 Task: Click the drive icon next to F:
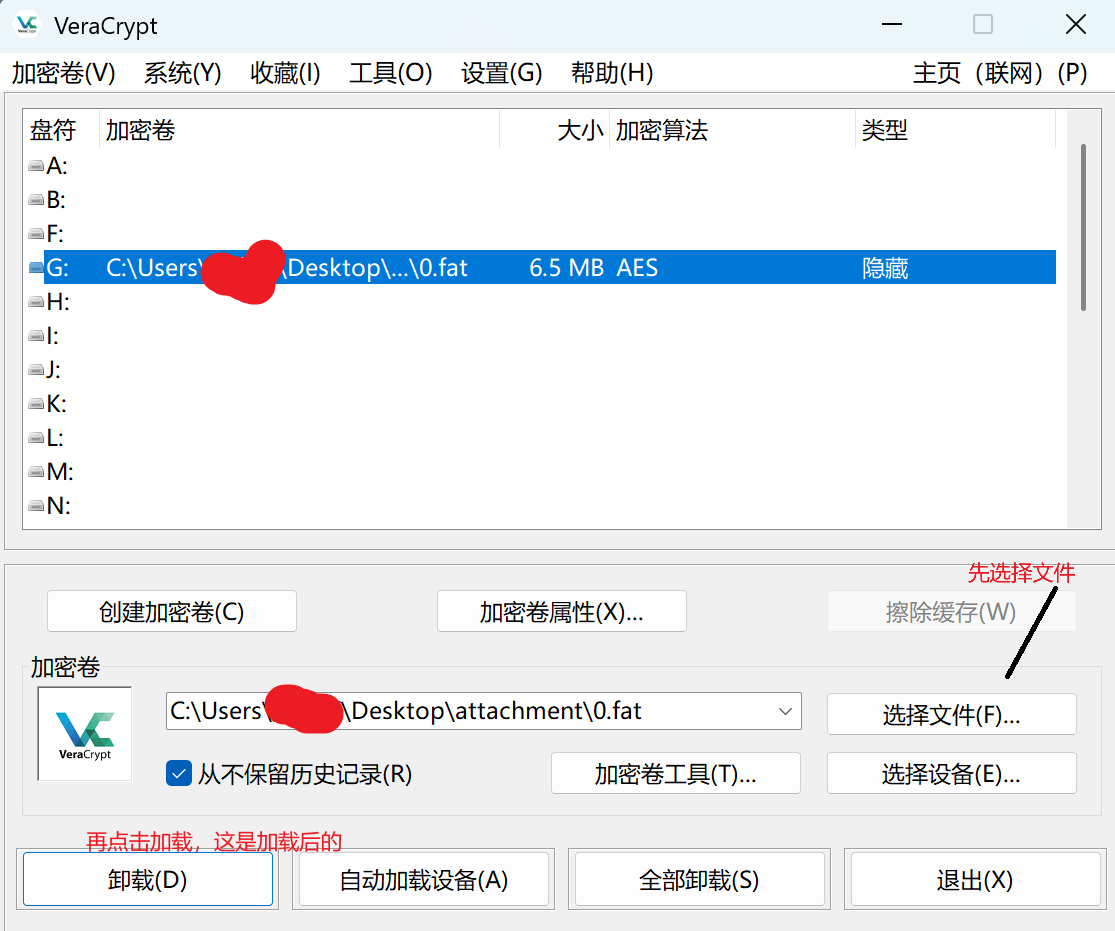[x=36, y=234]
